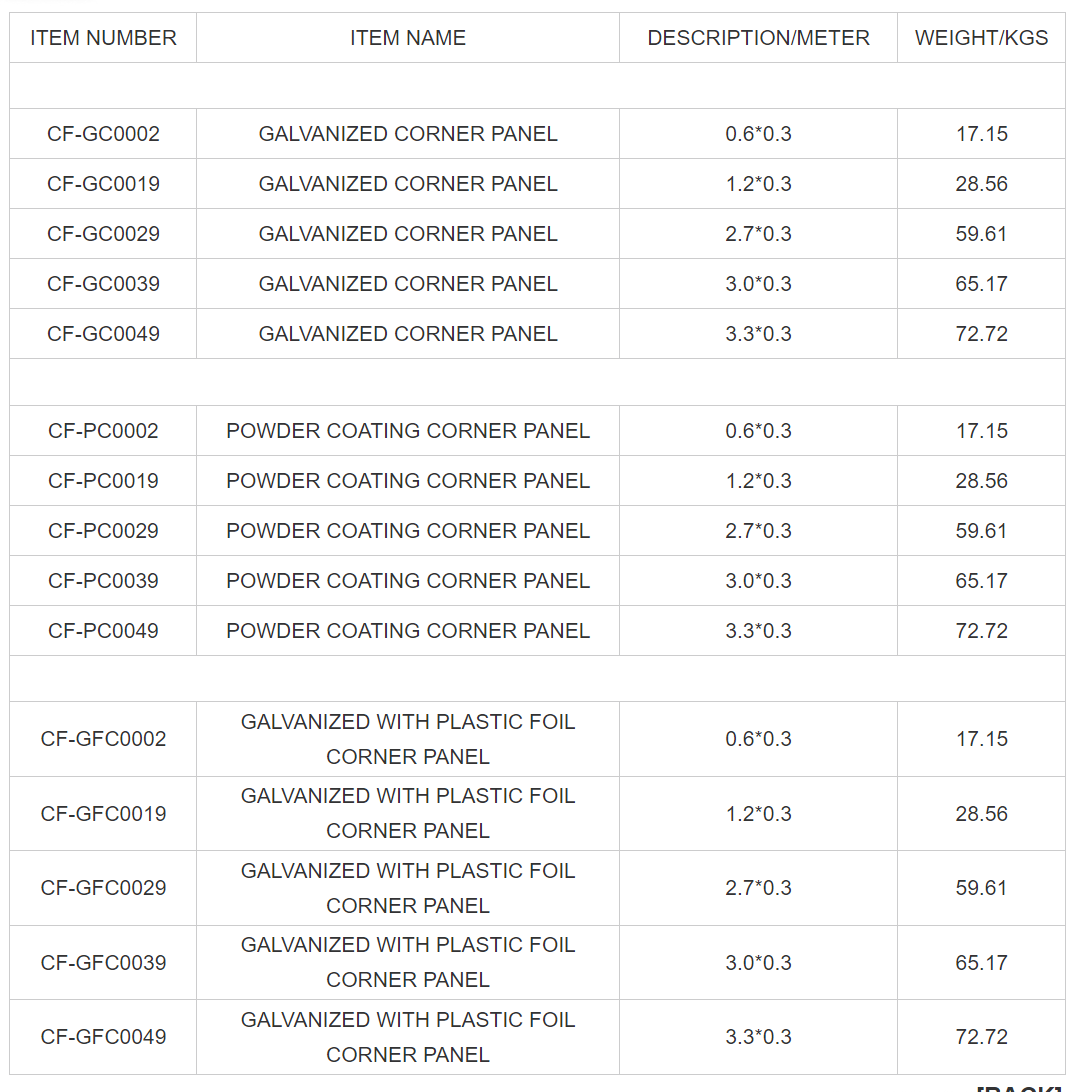Image resolution: width=1076 pixels, height=1092 pixels.
Task: Click item number CF-PC0029
Action: (103, 531)
